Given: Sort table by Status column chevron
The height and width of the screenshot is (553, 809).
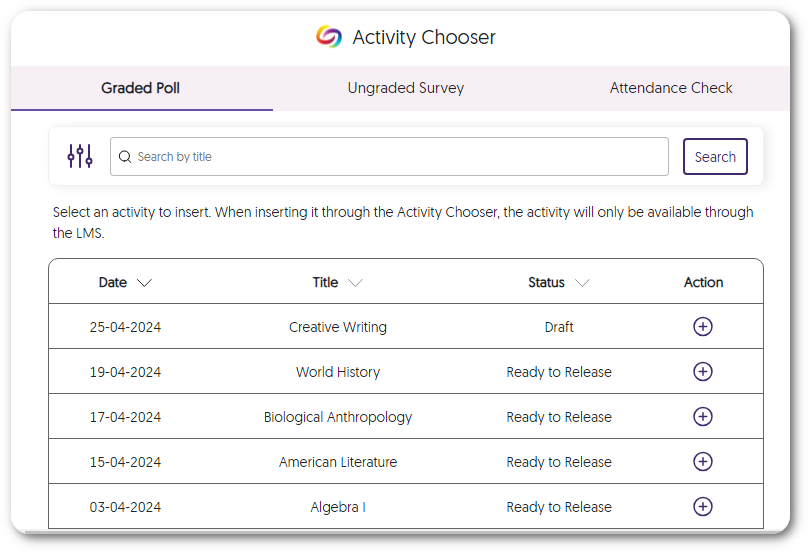Looking at the screenshot, I should pyautogui.click(x=582, y=283).
